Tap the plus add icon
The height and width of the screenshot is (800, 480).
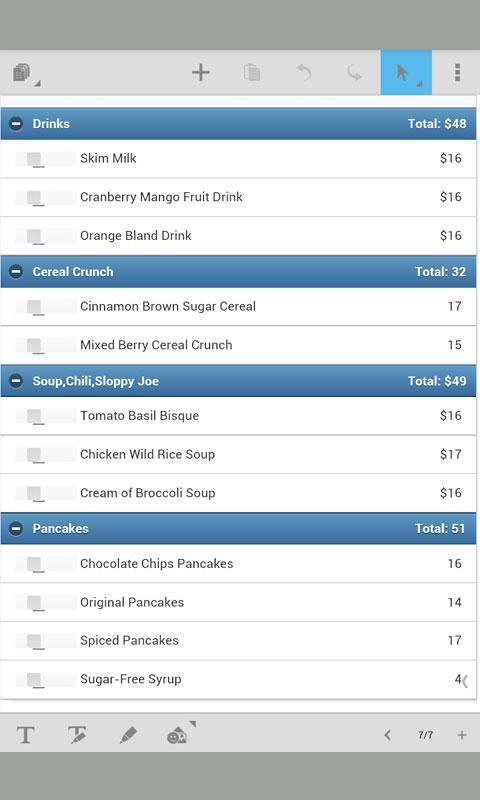click(200, 72)
